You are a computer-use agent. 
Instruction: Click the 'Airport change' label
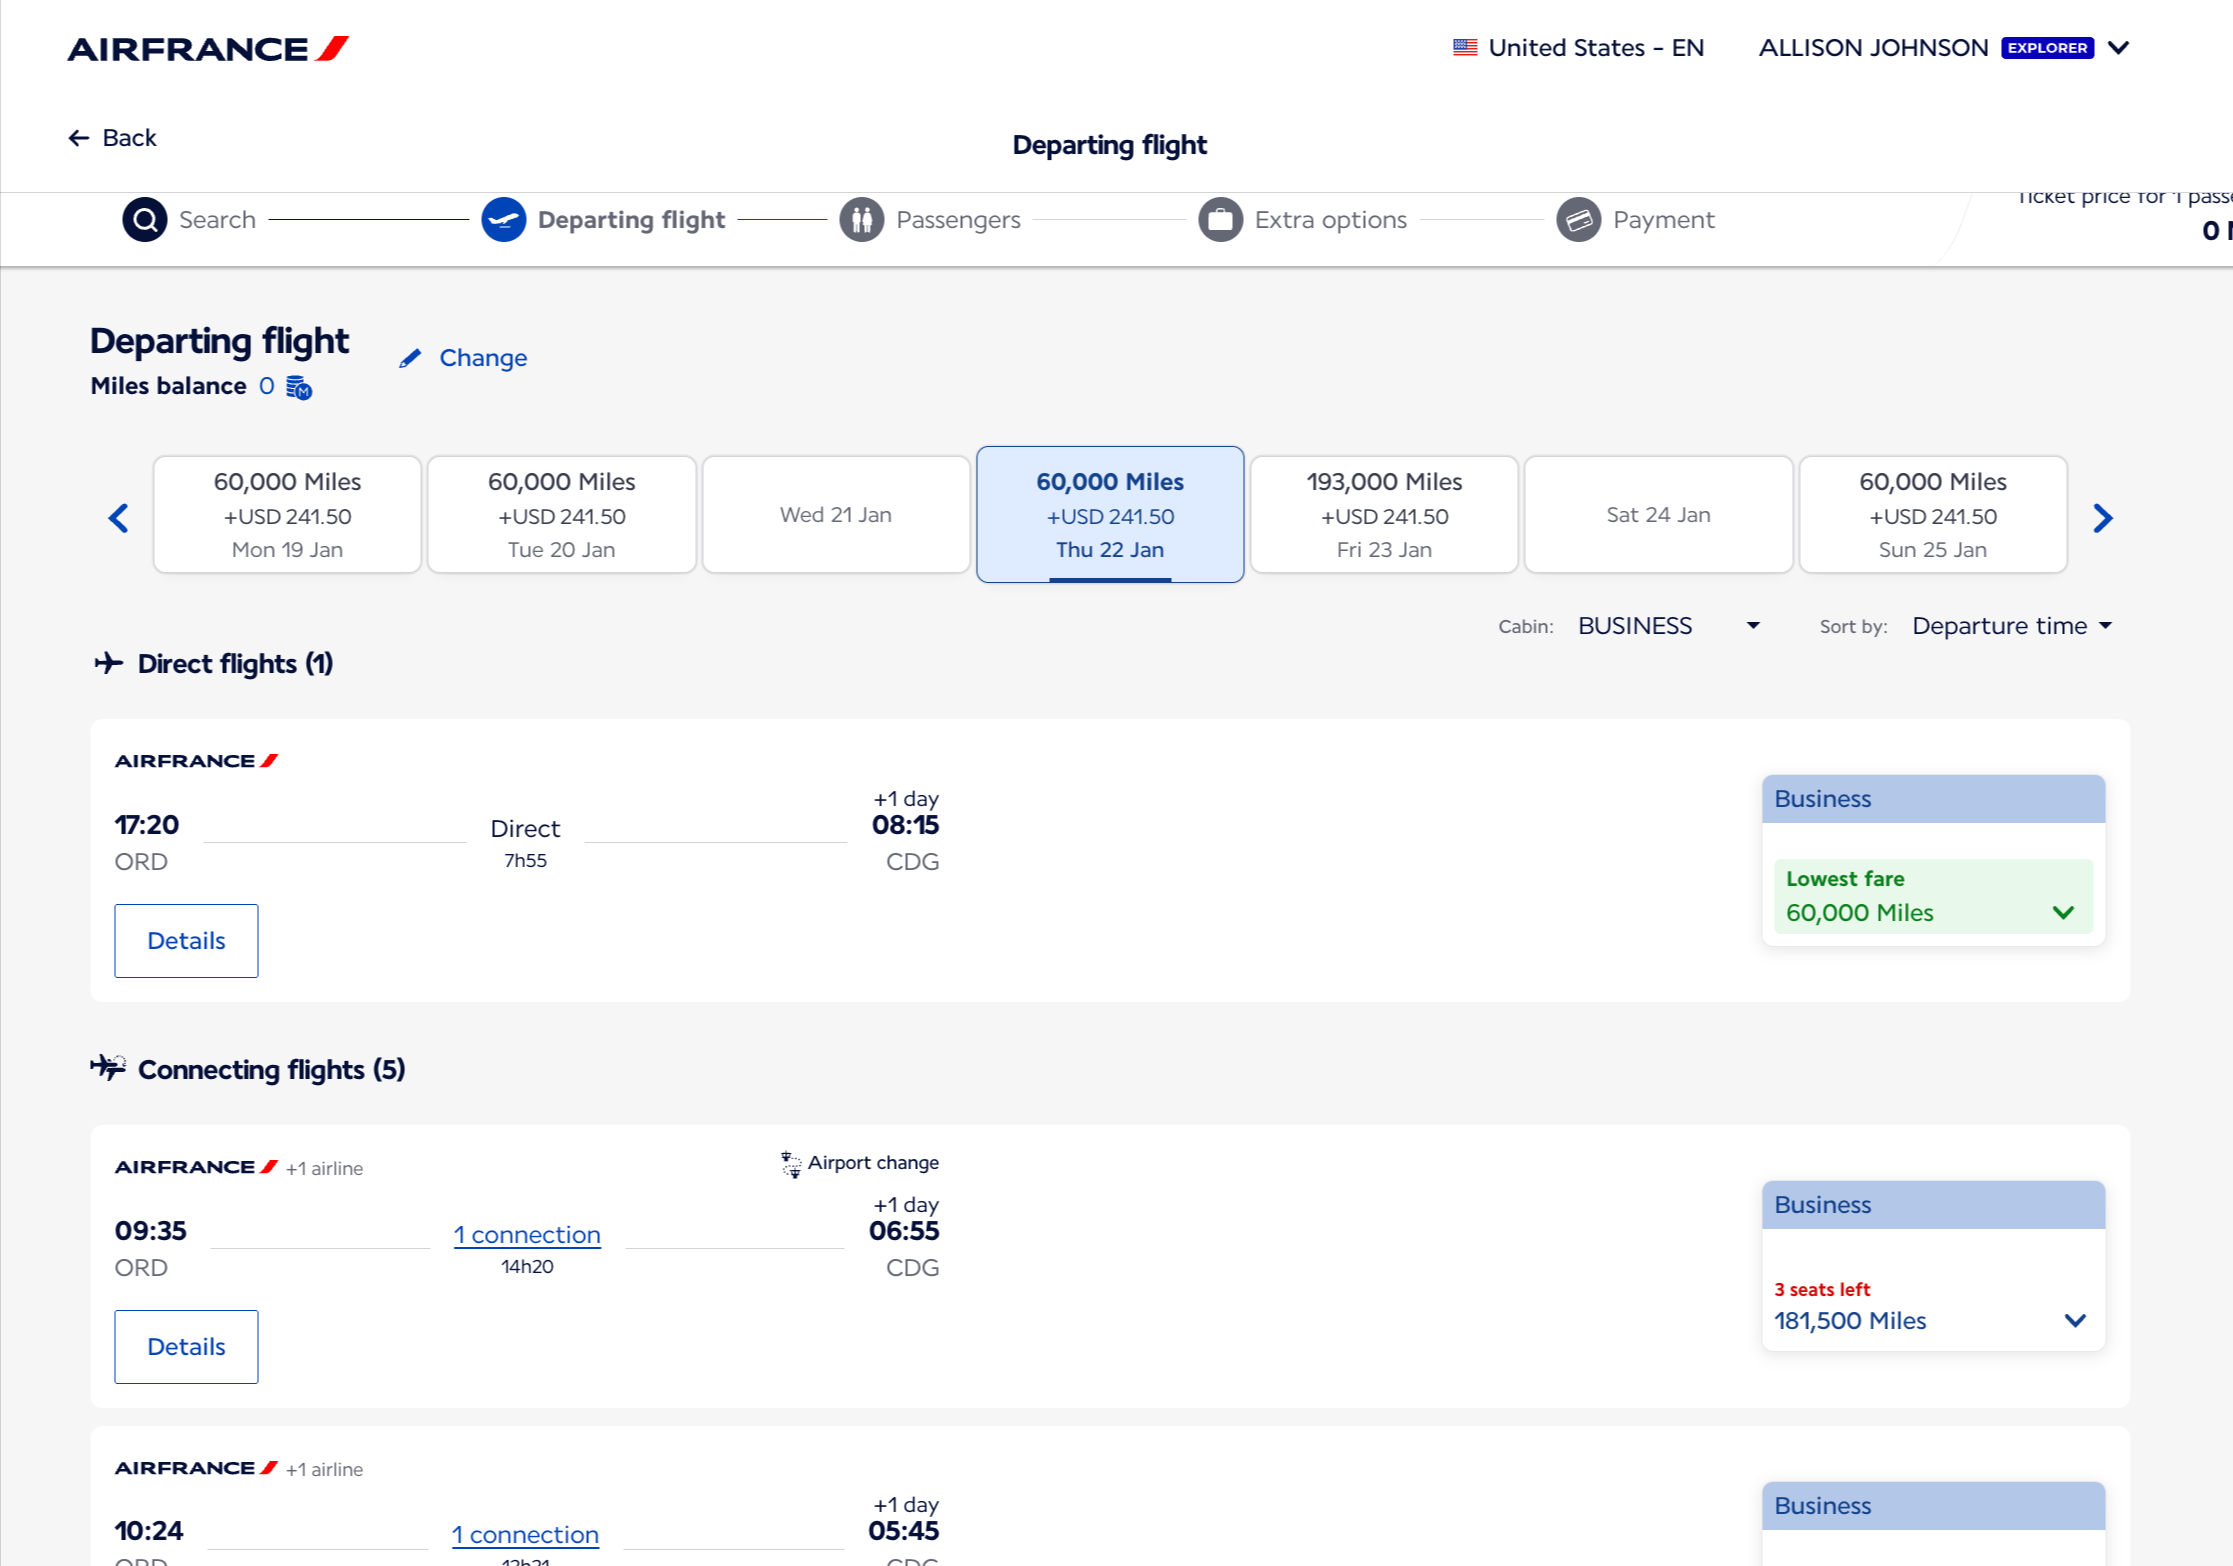873,1163
